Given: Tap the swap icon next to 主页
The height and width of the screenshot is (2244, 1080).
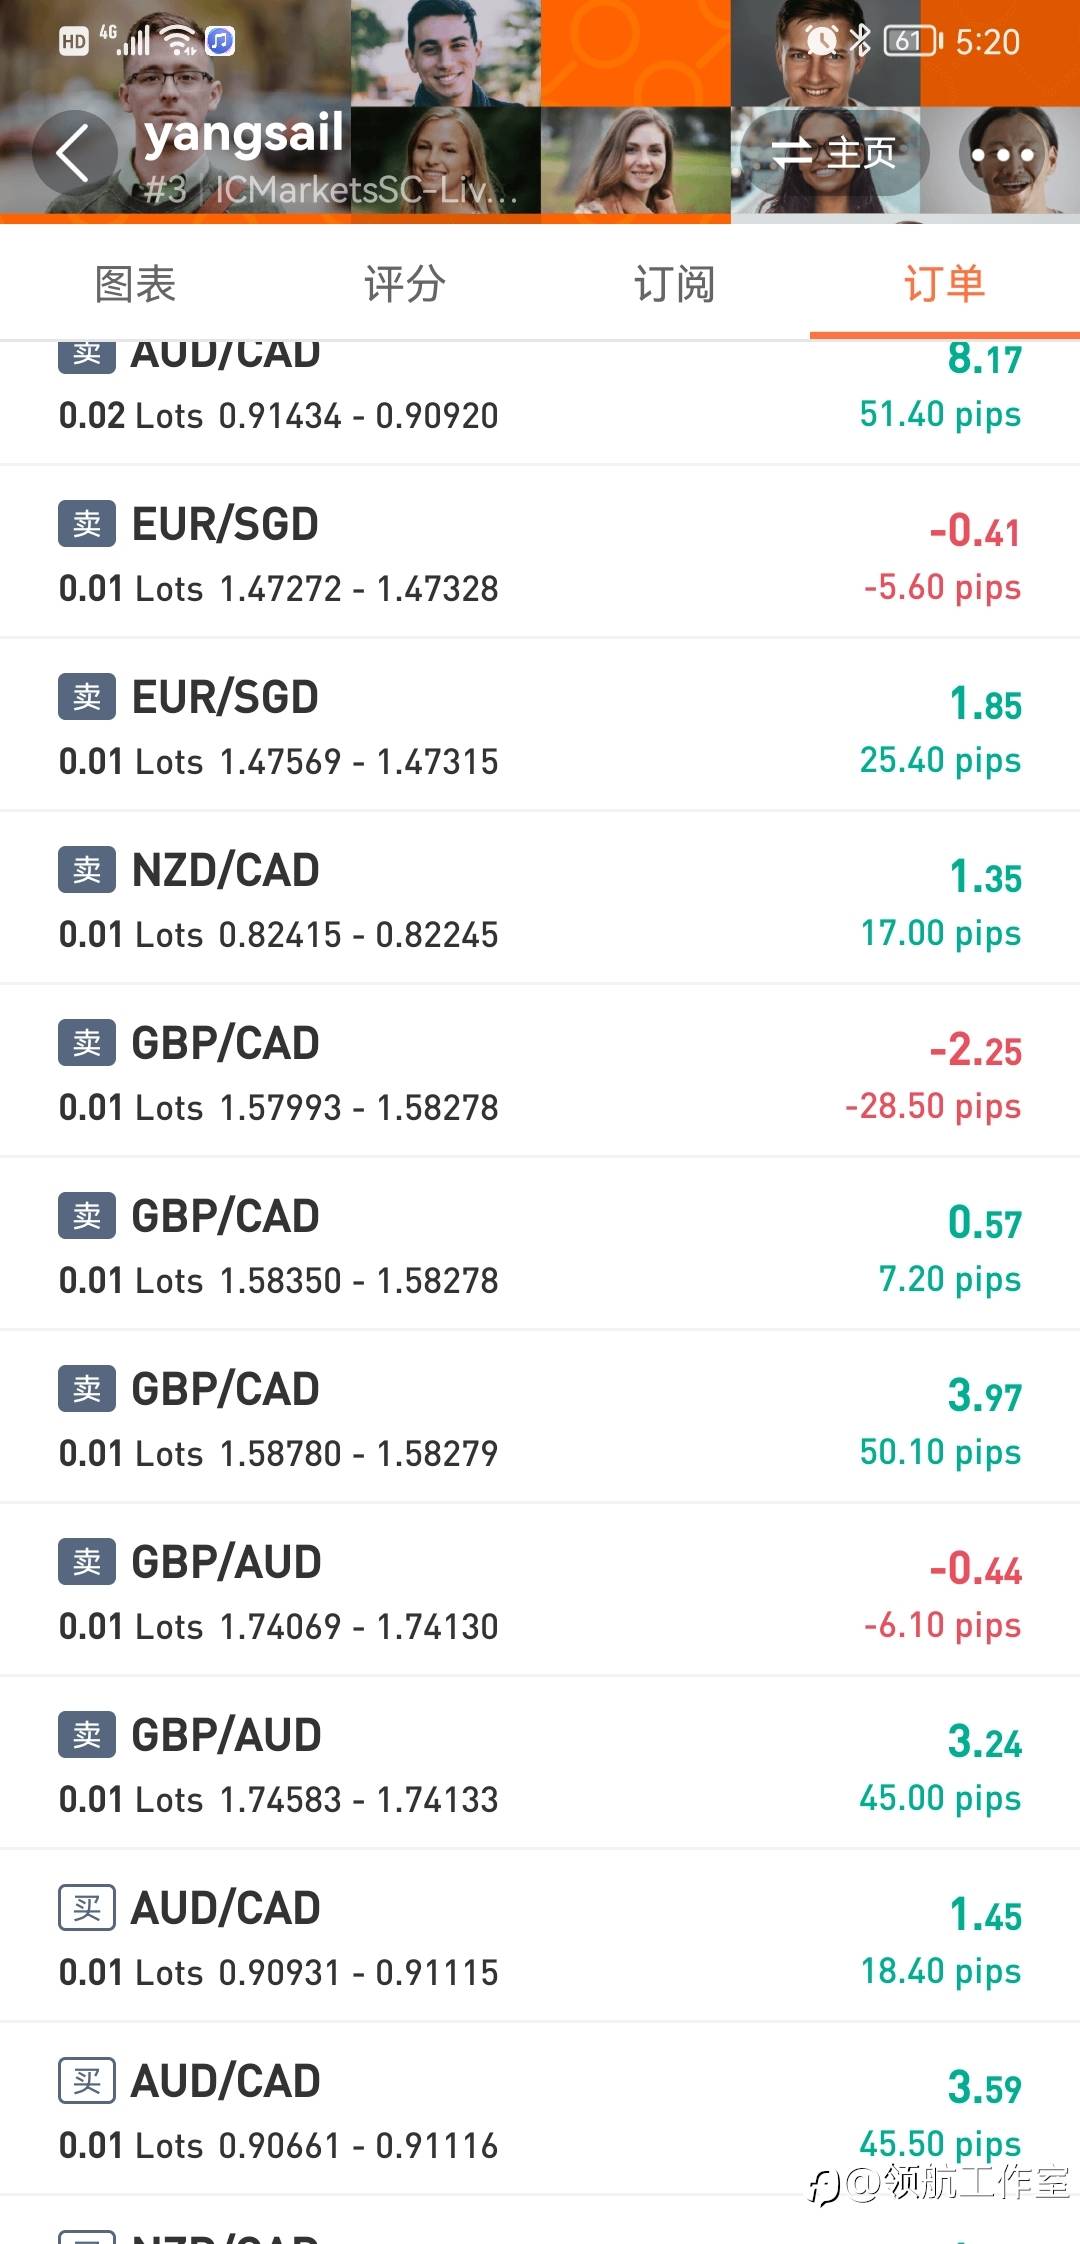Looking at the screenshot, I should [792, 153].
